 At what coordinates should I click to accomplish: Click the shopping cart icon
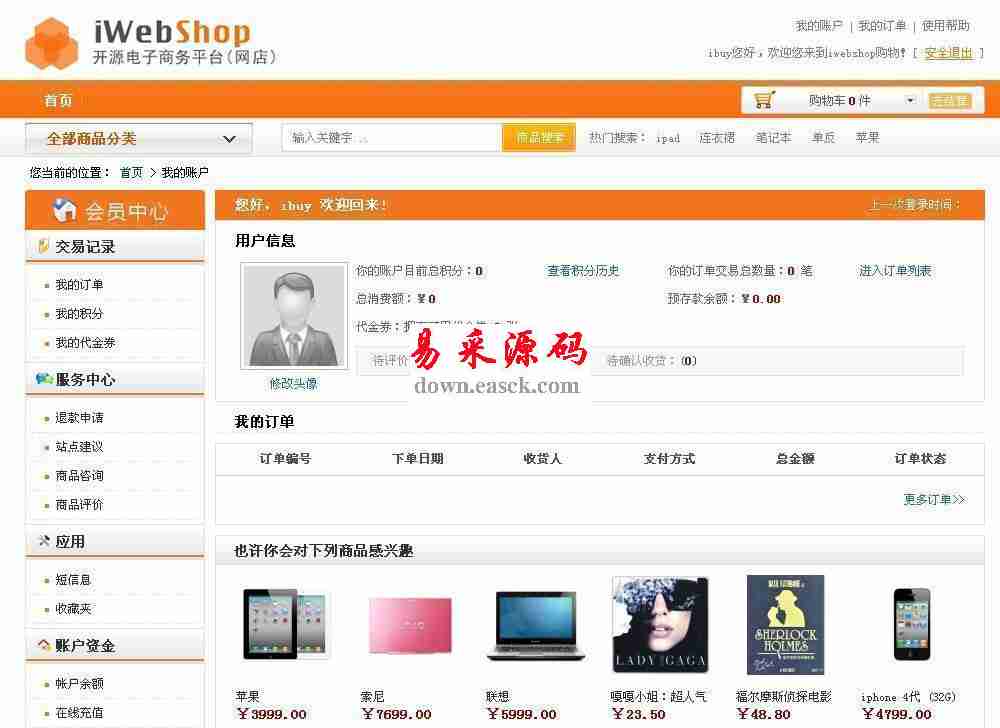pyautogui.click(x=763, y=100)
